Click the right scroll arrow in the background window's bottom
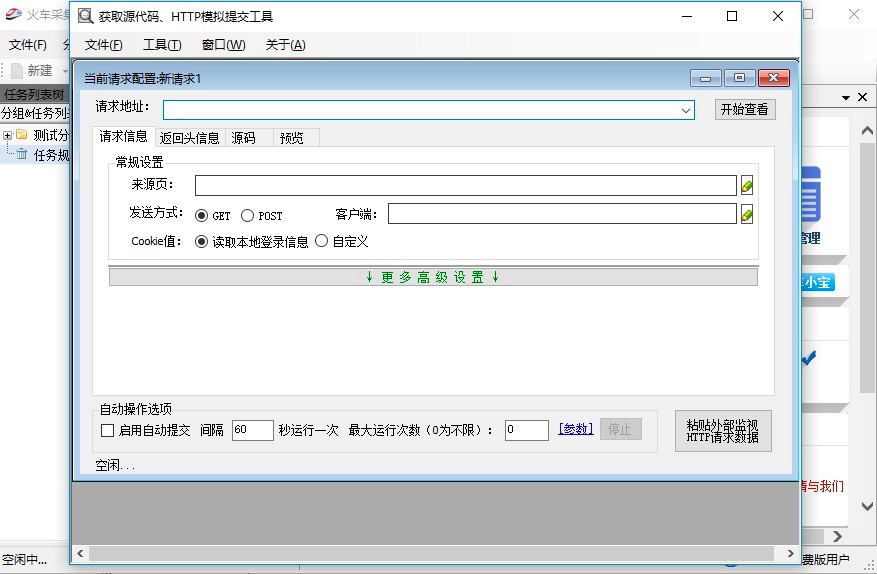This screenshot has height=574, width=877. click(x=837, y=537)
